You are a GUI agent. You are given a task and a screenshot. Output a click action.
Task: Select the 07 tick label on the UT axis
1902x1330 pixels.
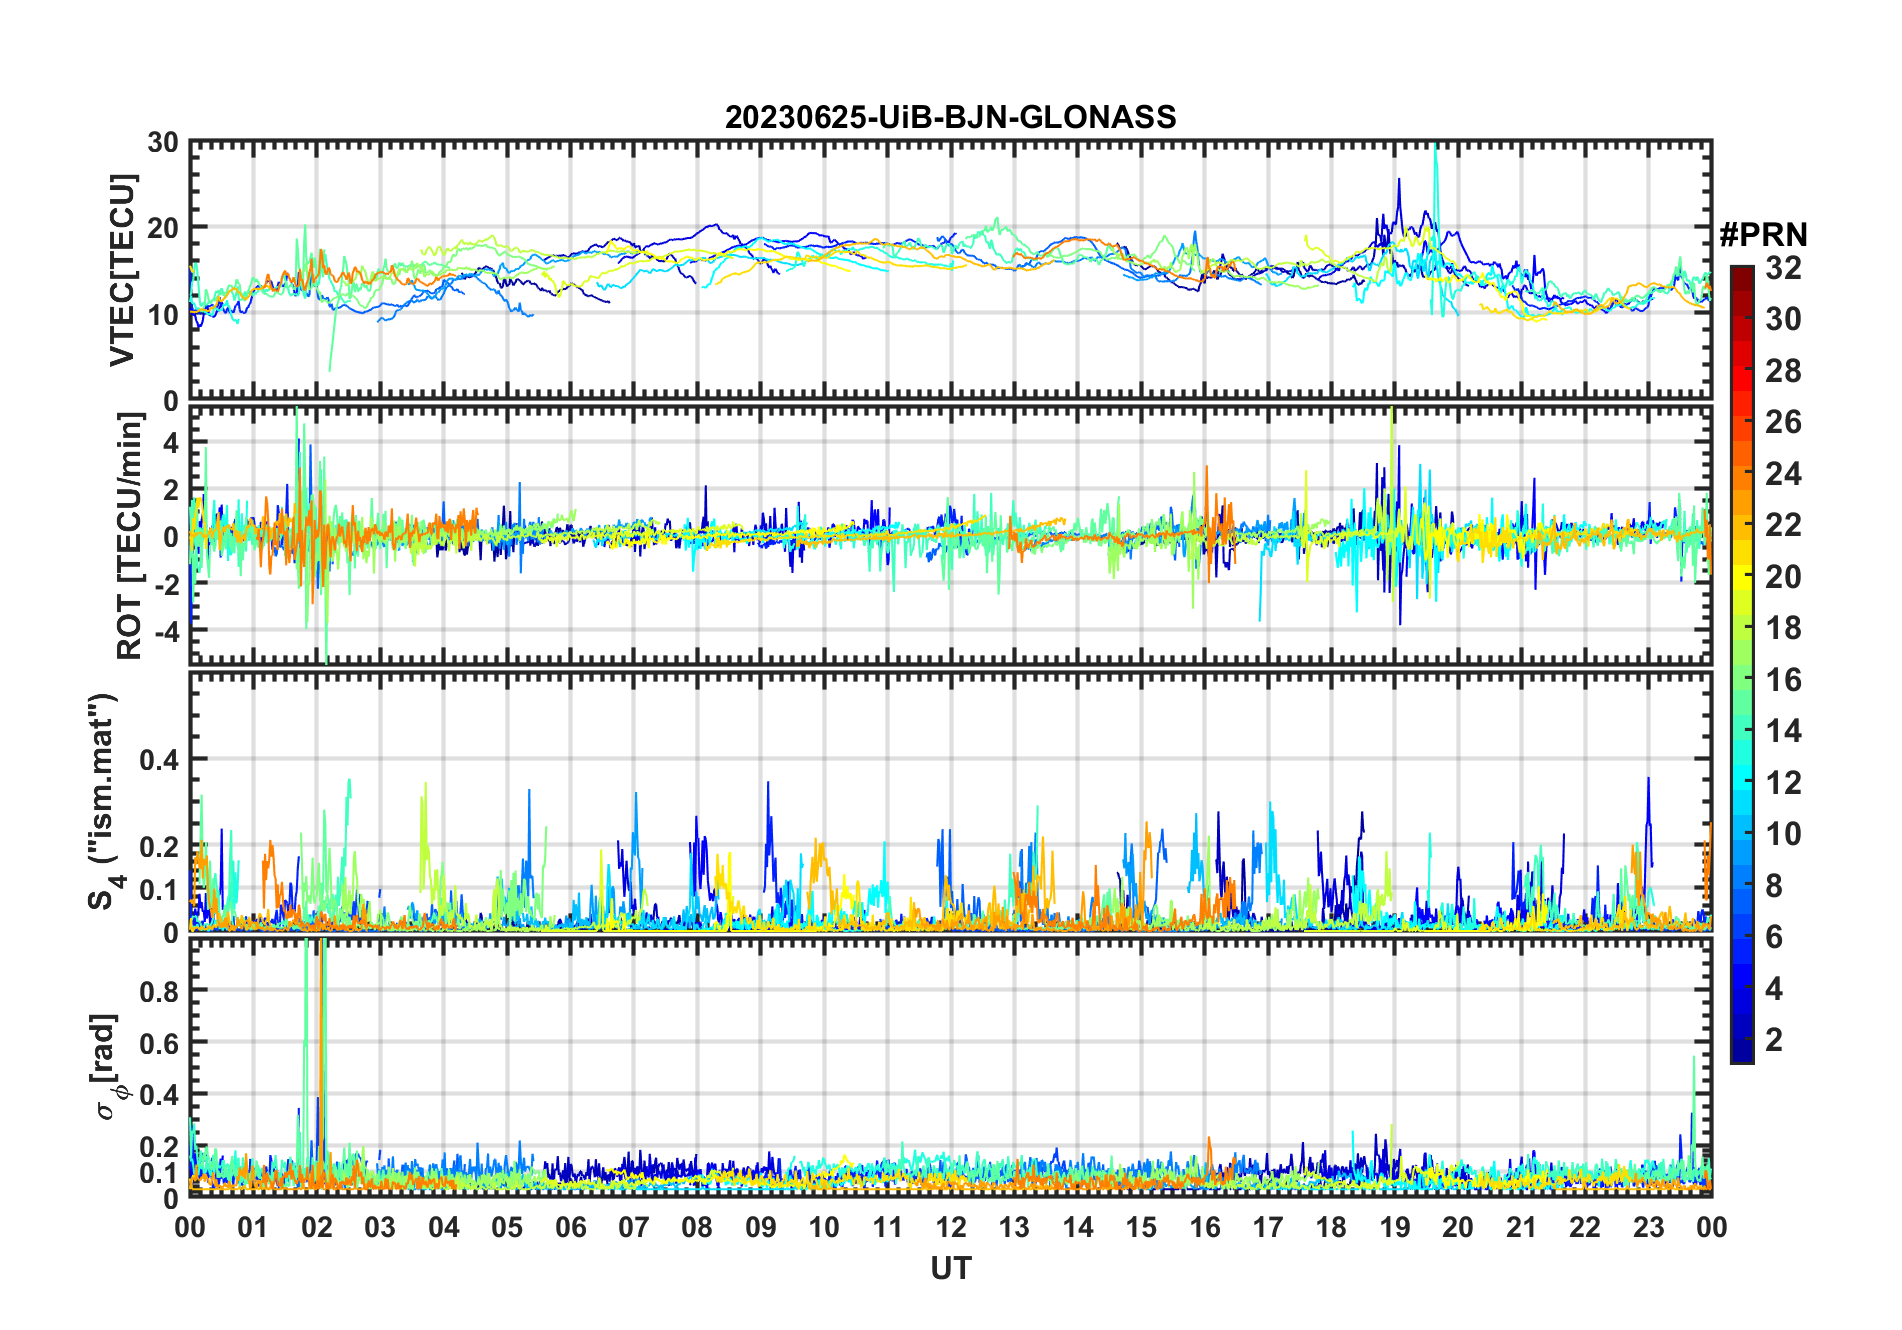(x=634, y=1228)
